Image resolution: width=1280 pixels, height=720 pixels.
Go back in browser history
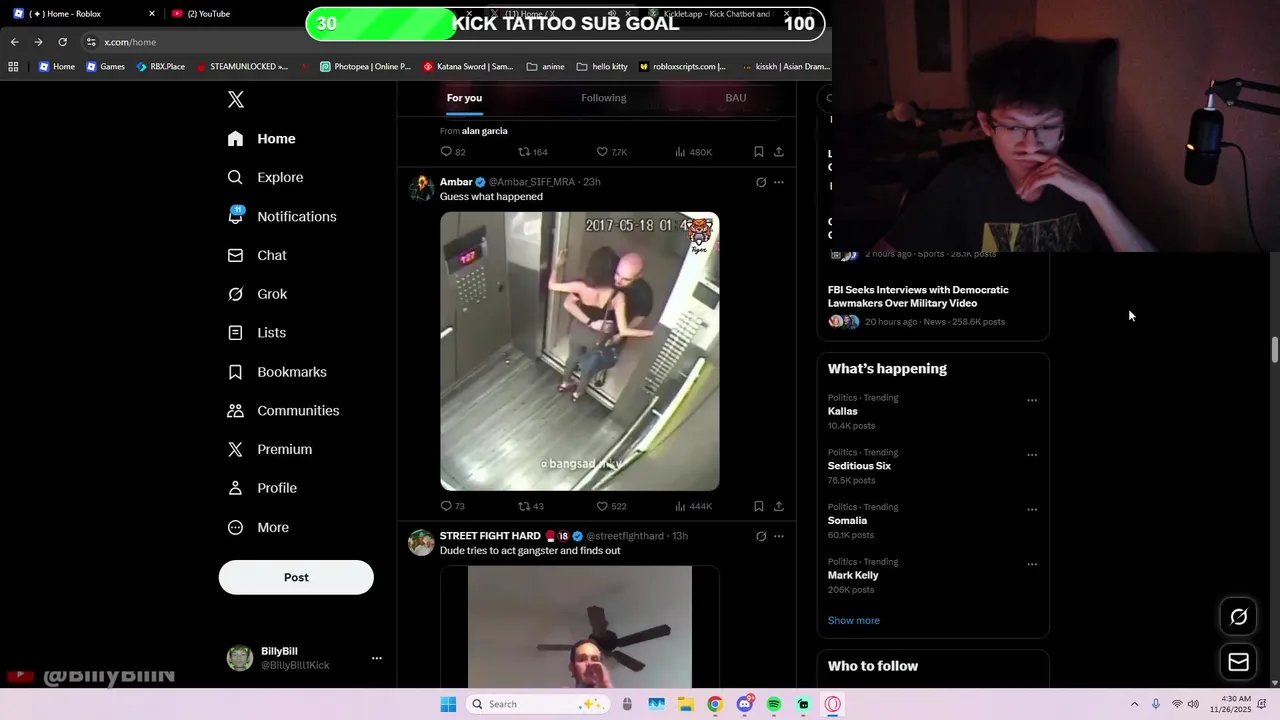pyautogui.click(x=14, y=42)
